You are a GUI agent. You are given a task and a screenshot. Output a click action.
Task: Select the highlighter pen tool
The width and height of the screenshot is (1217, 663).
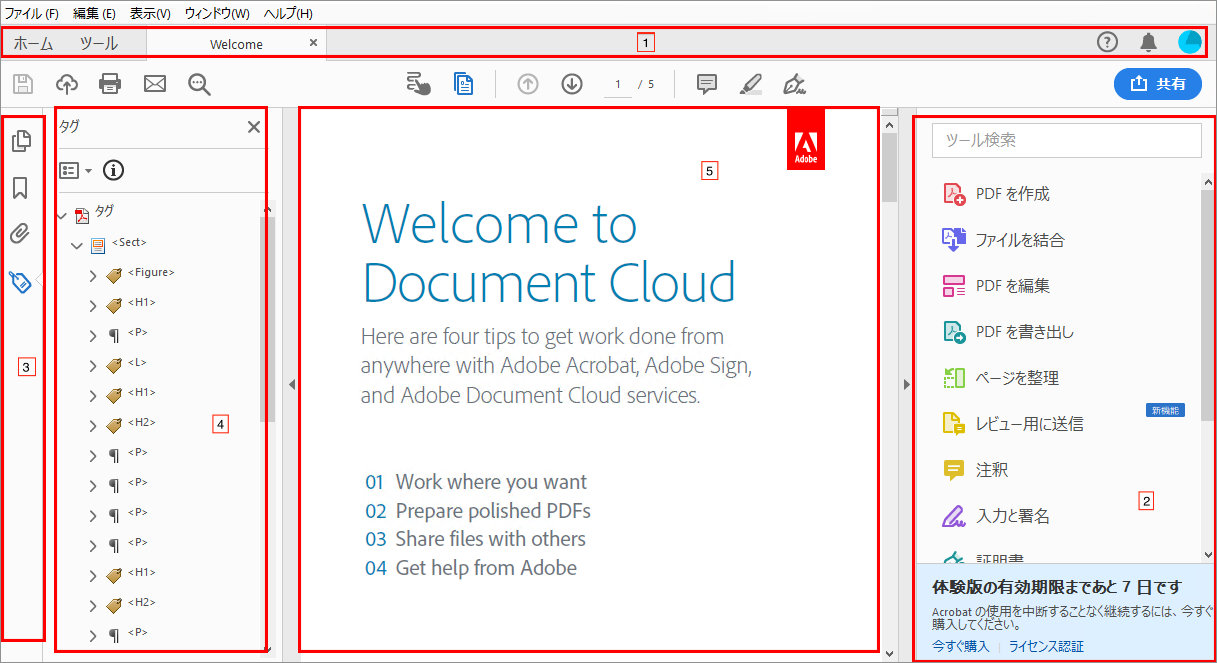751,84
